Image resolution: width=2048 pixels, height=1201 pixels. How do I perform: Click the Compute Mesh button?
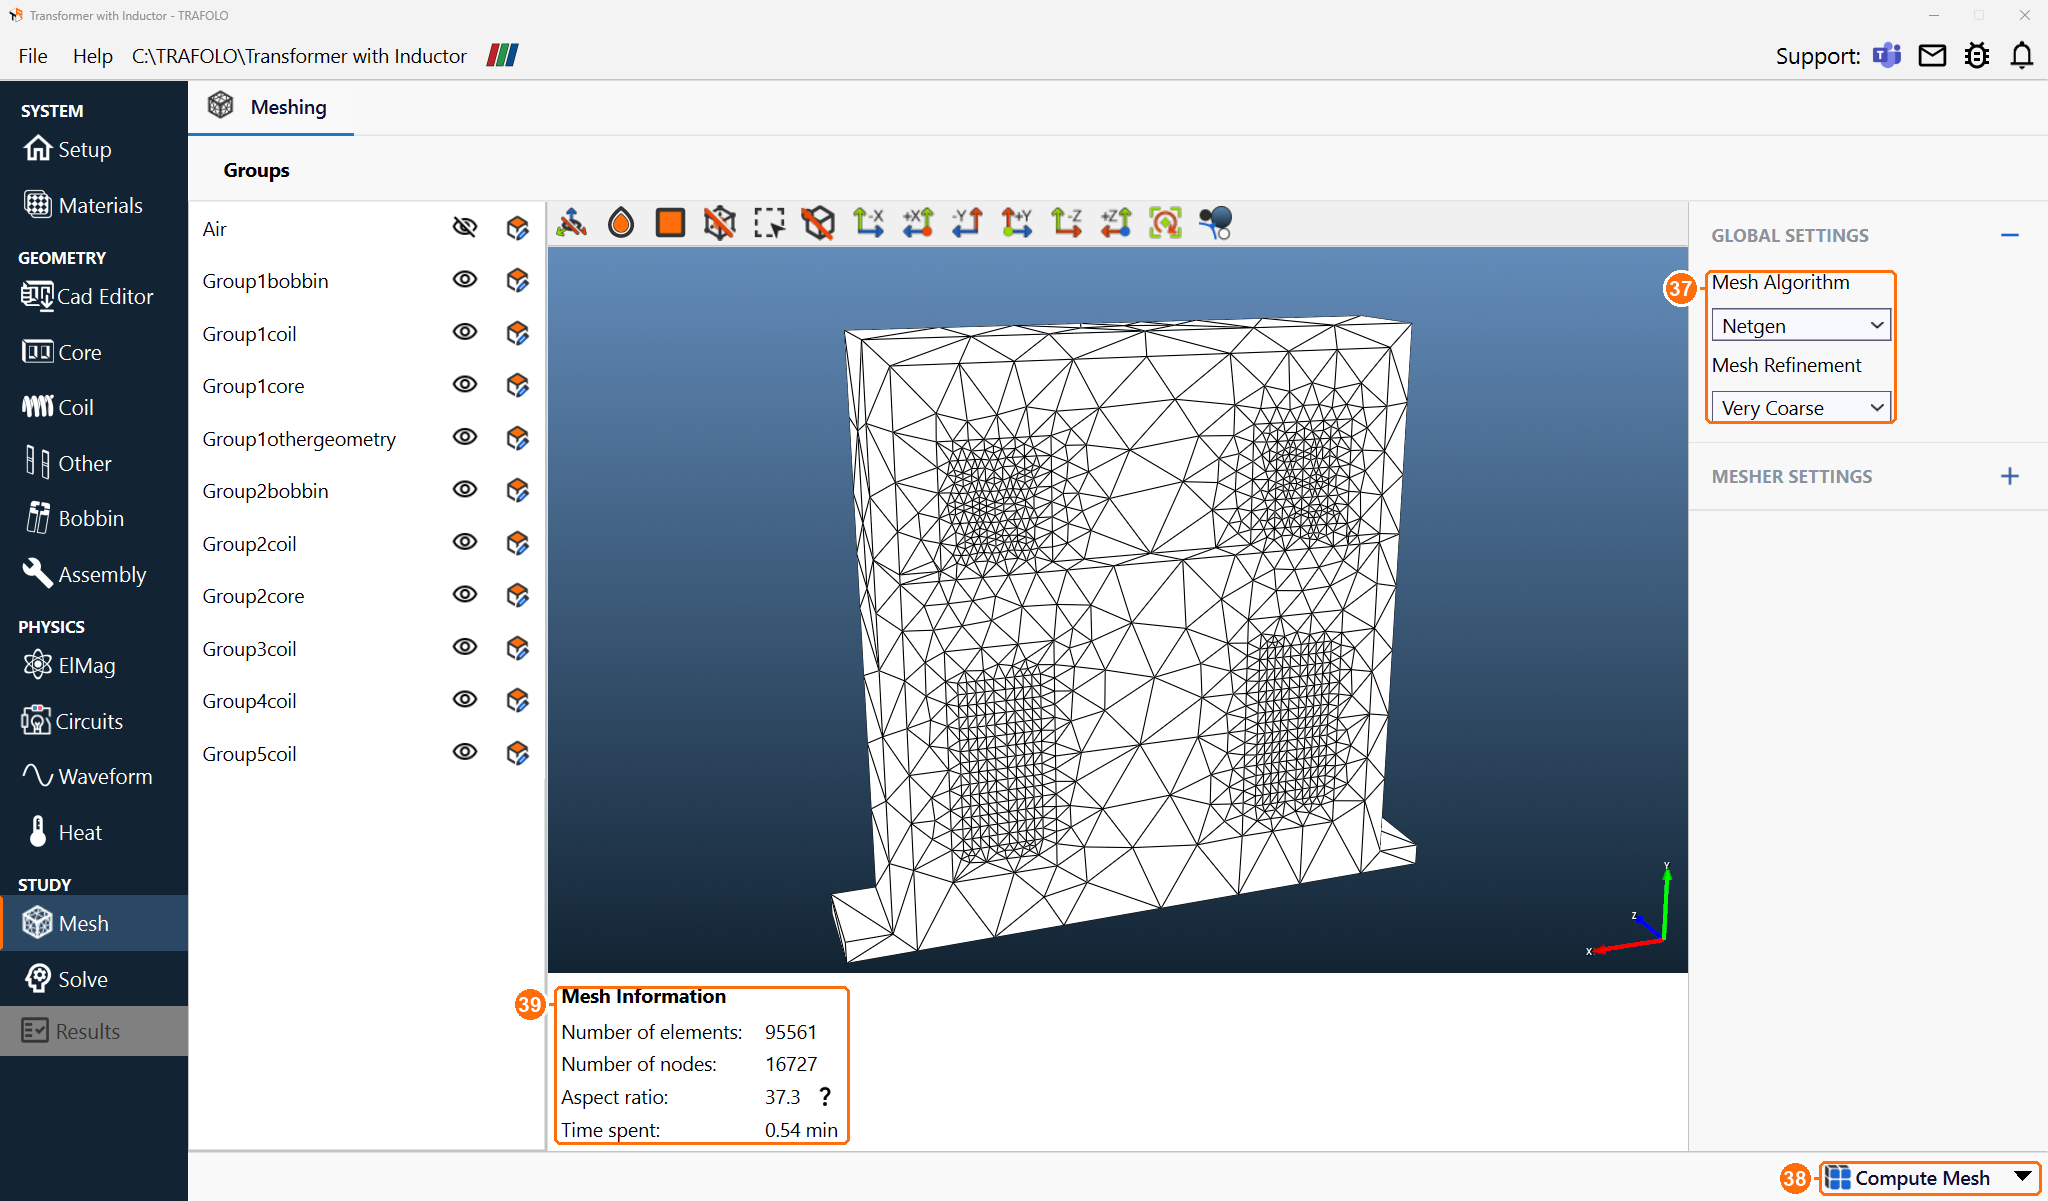1910,1178
